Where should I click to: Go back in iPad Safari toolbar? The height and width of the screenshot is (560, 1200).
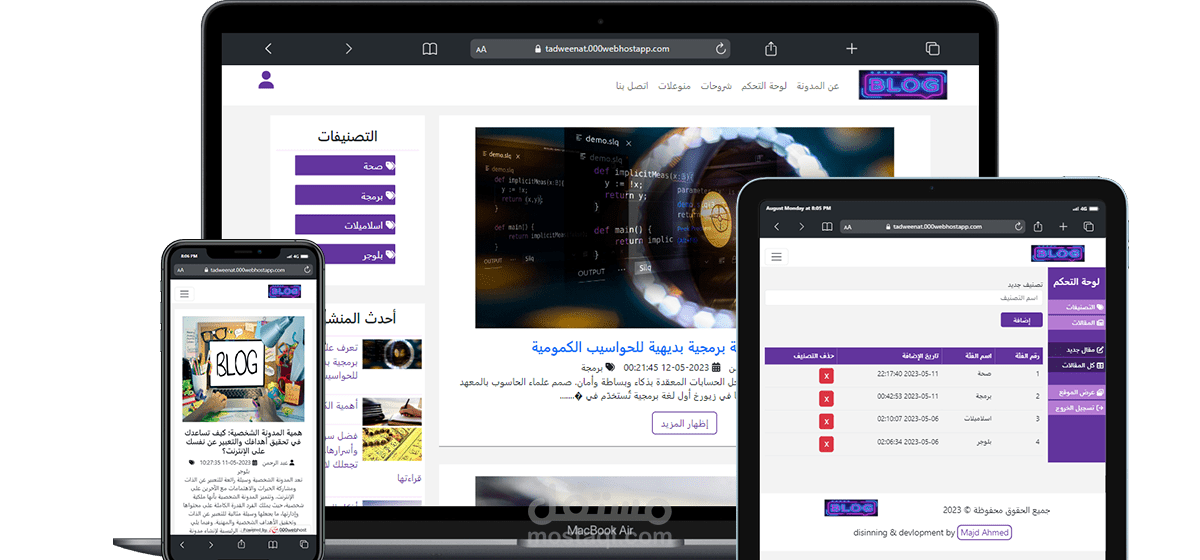tap(777, 227)
